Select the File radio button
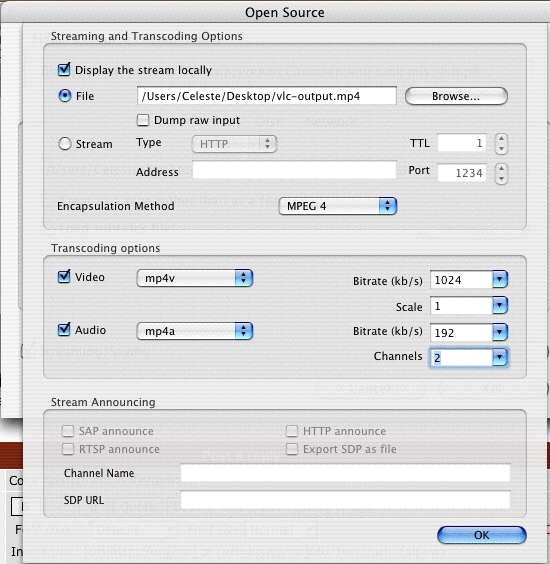 (65, 96)
